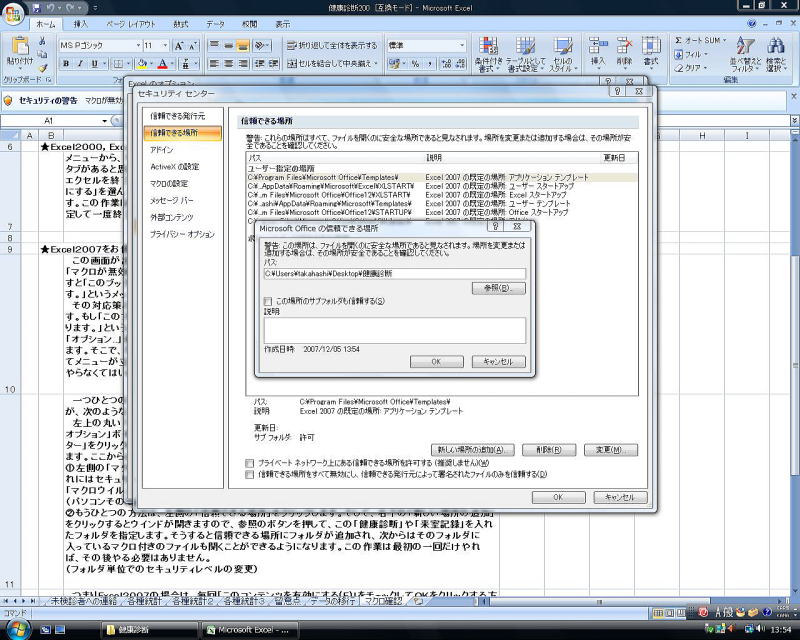This screenshot has height=640, width=800.
Task: Check allow trusted locations on private network
Action: coord(249,463)
